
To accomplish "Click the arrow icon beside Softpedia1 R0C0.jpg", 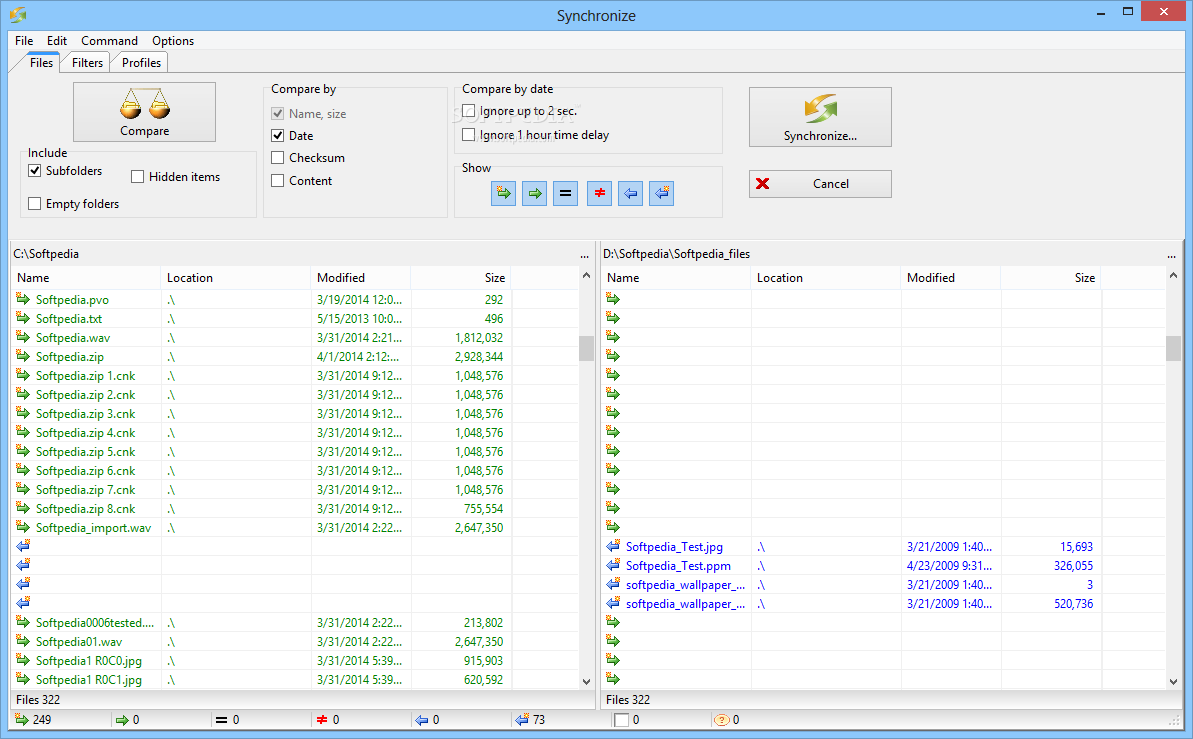I will coord(23,660).
